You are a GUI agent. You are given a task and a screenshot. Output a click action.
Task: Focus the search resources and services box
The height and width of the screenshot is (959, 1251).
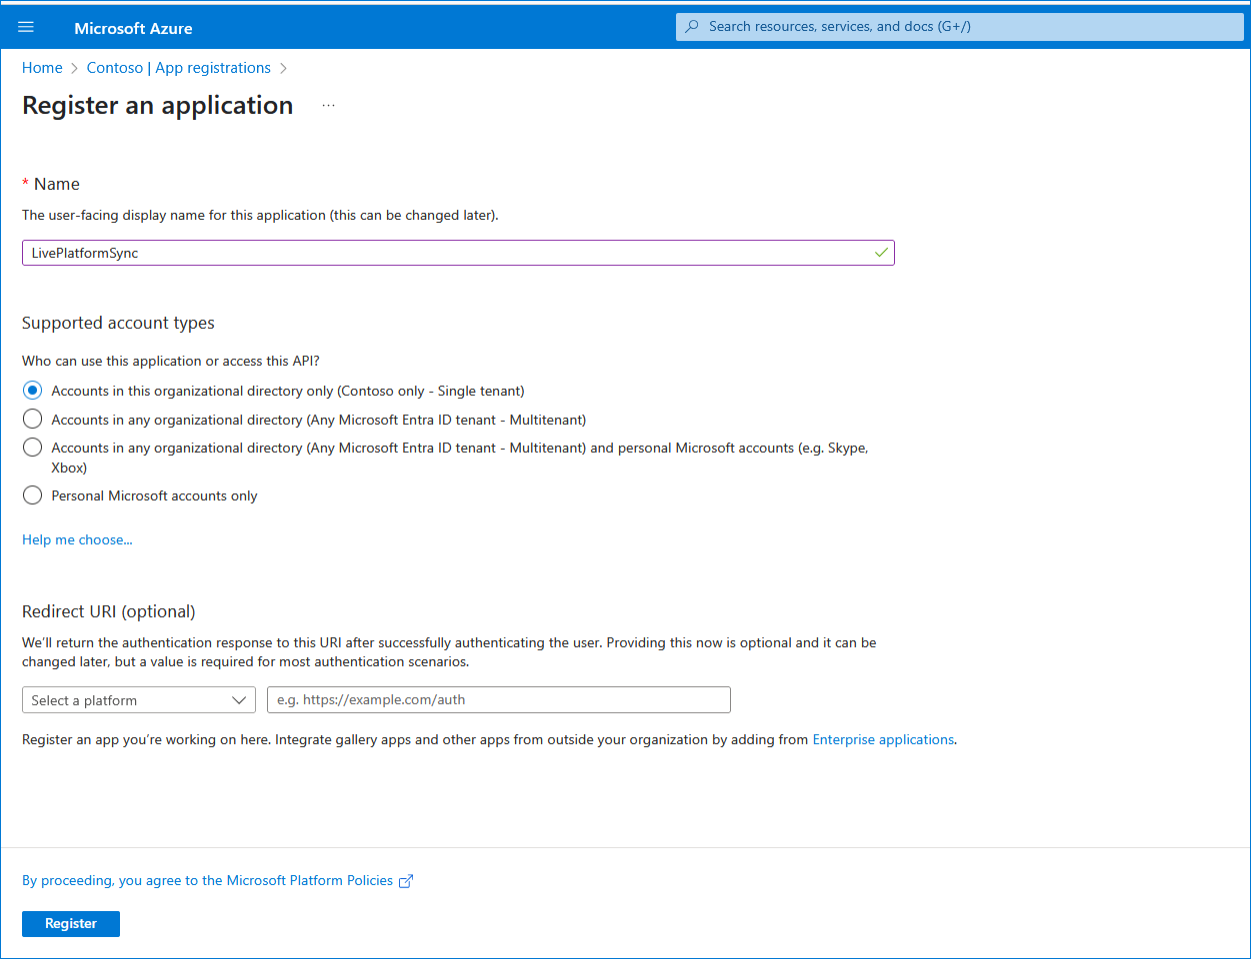coord(960,27)
